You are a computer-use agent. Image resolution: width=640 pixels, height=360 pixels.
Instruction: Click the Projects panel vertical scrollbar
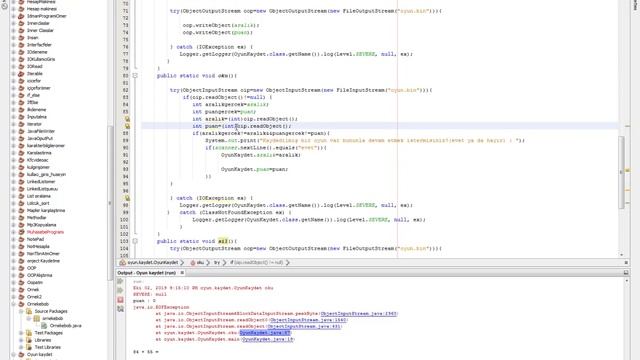(109, 203)
